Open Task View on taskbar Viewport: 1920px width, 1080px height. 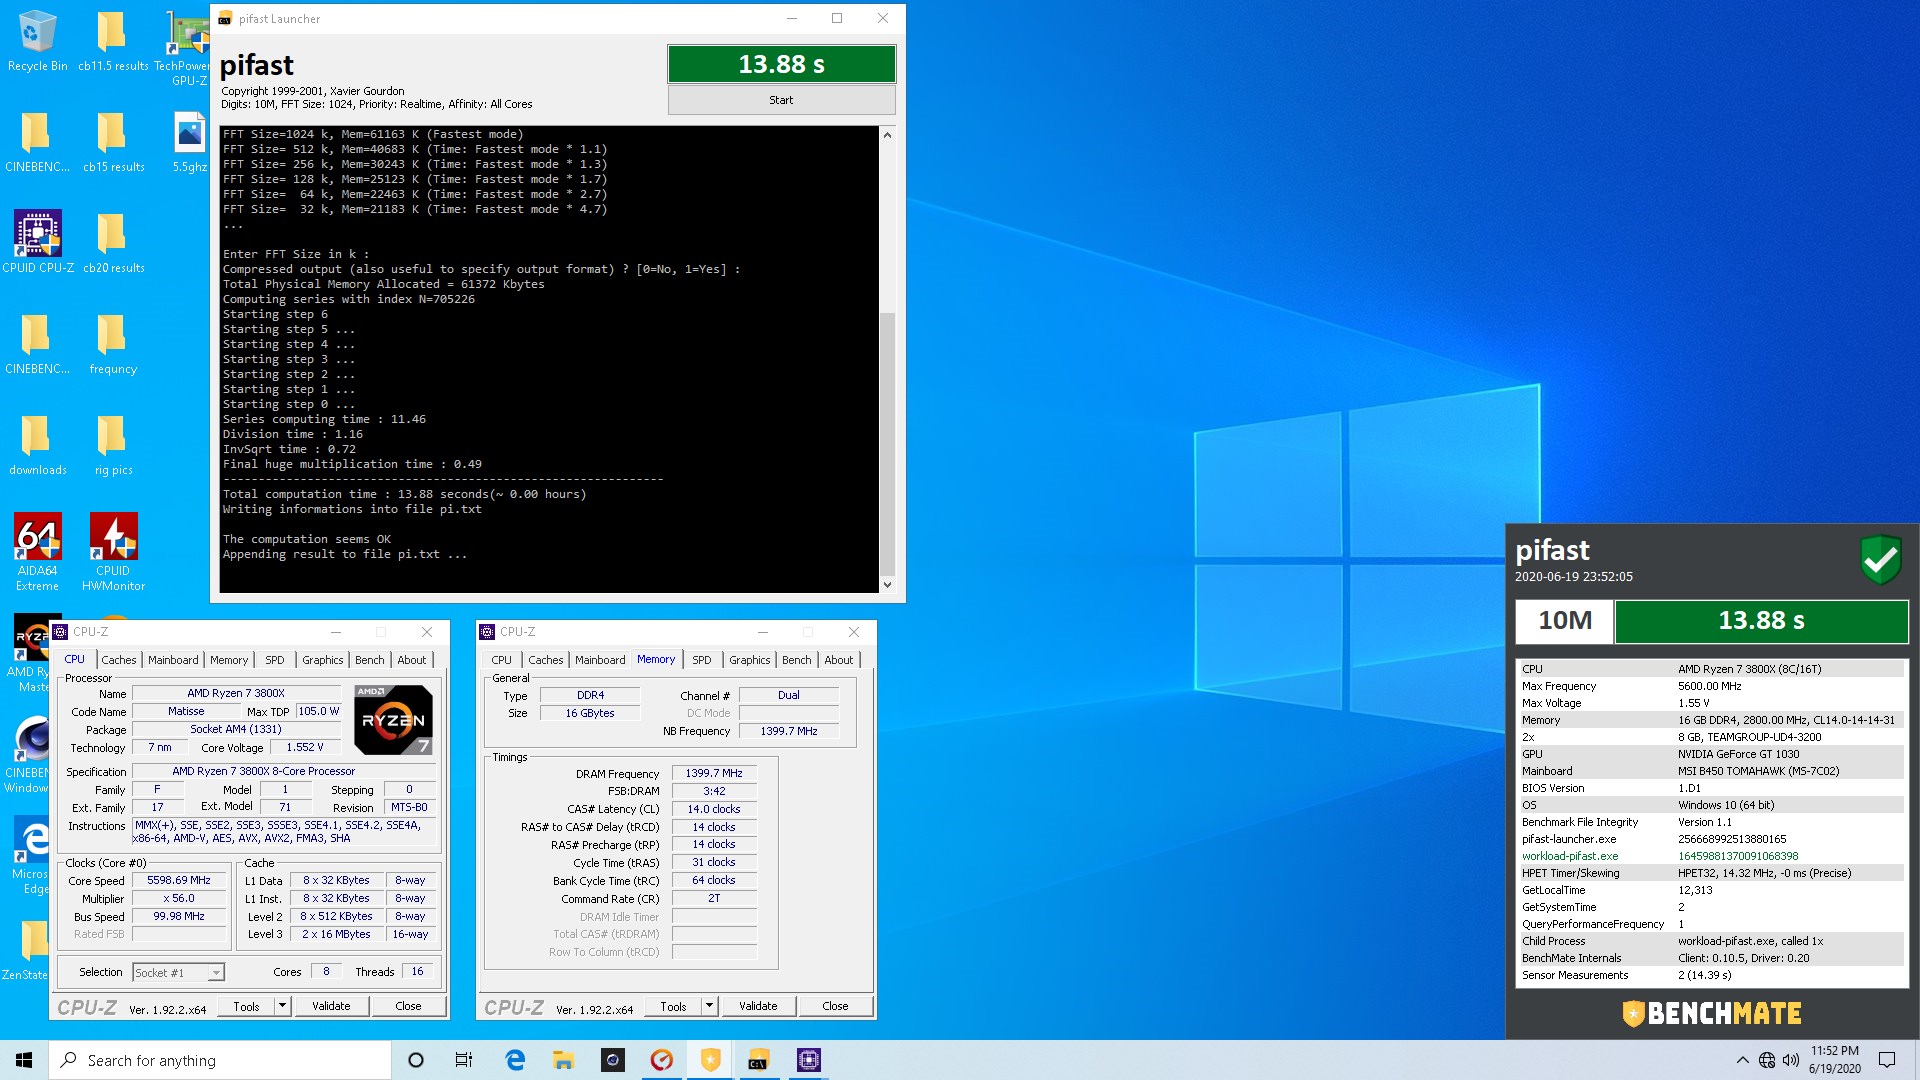tap(464, 1060)
